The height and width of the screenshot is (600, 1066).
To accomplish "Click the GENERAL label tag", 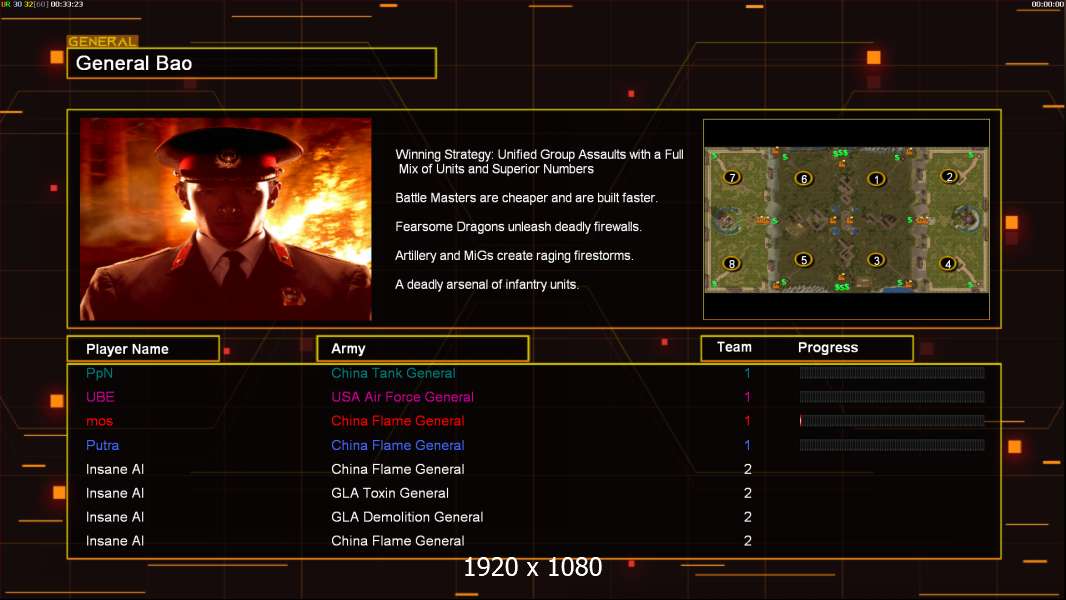I will point(103,41).
